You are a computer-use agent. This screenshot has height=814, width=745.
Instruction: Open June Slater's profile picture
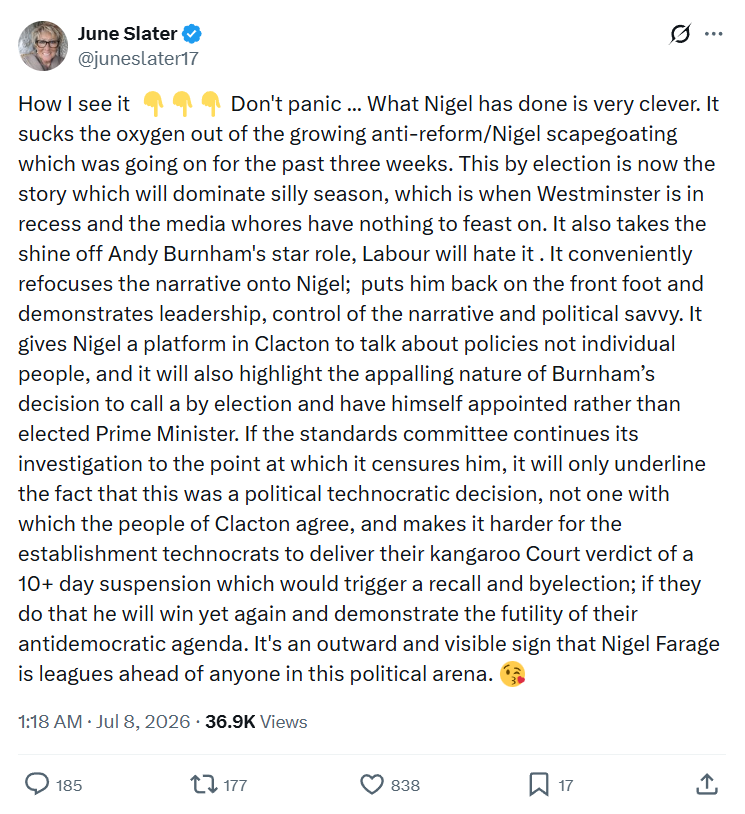43,46
